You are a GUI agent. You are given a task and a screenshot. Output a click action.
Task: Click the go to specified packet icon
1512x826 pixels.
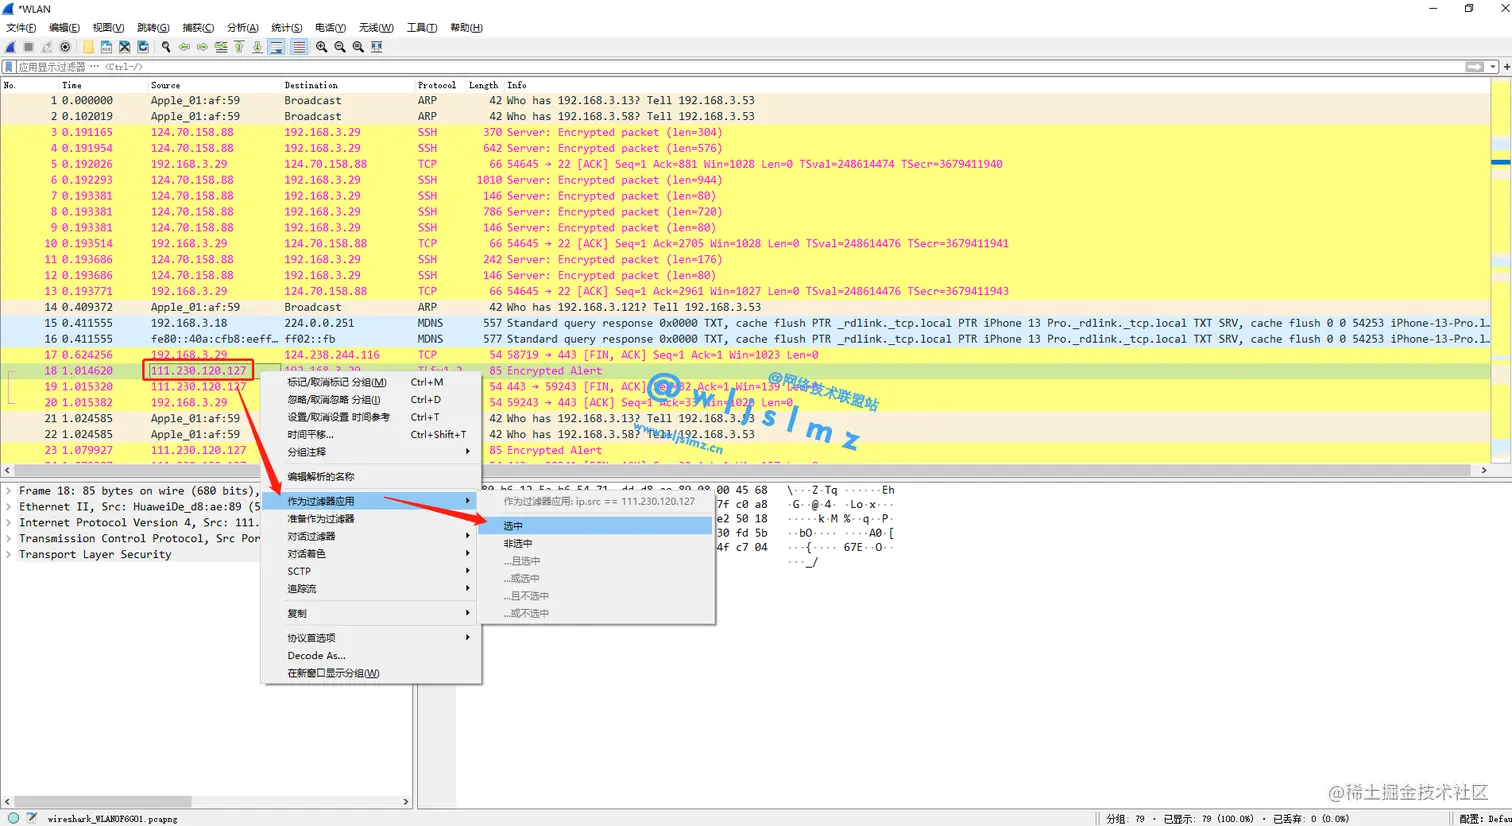pos(221,47)
